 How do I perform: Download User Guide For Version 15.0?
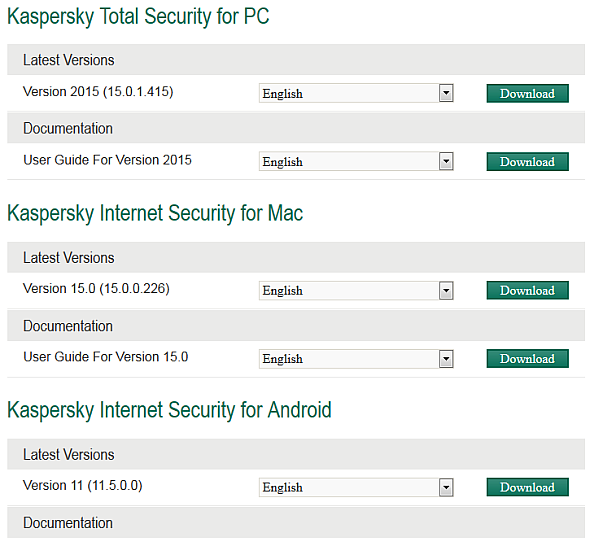pyautogui.click(x=527, y=359)
